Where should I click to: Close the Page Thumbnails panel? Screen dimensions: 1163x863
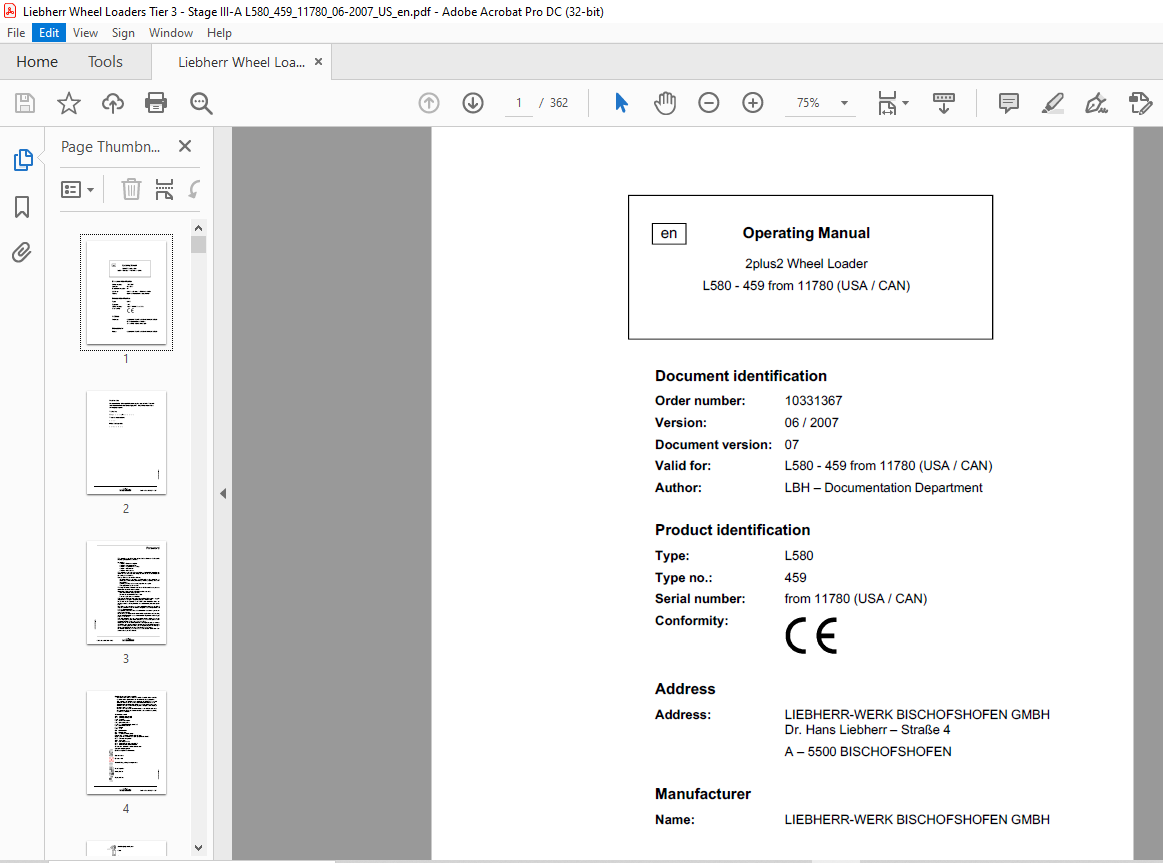pyautogui.click(x=185, y=146)
